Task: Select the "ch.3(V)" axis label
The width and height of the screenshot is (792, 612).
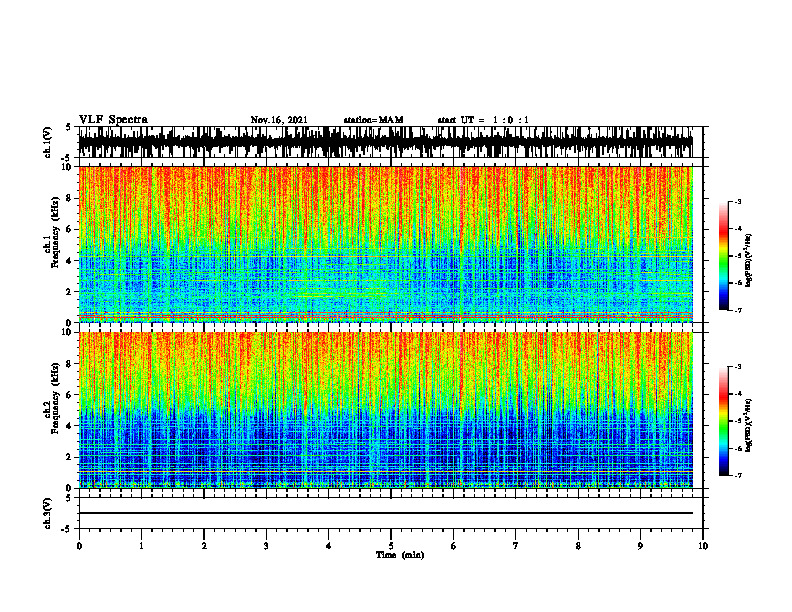Action: (48, 513)
